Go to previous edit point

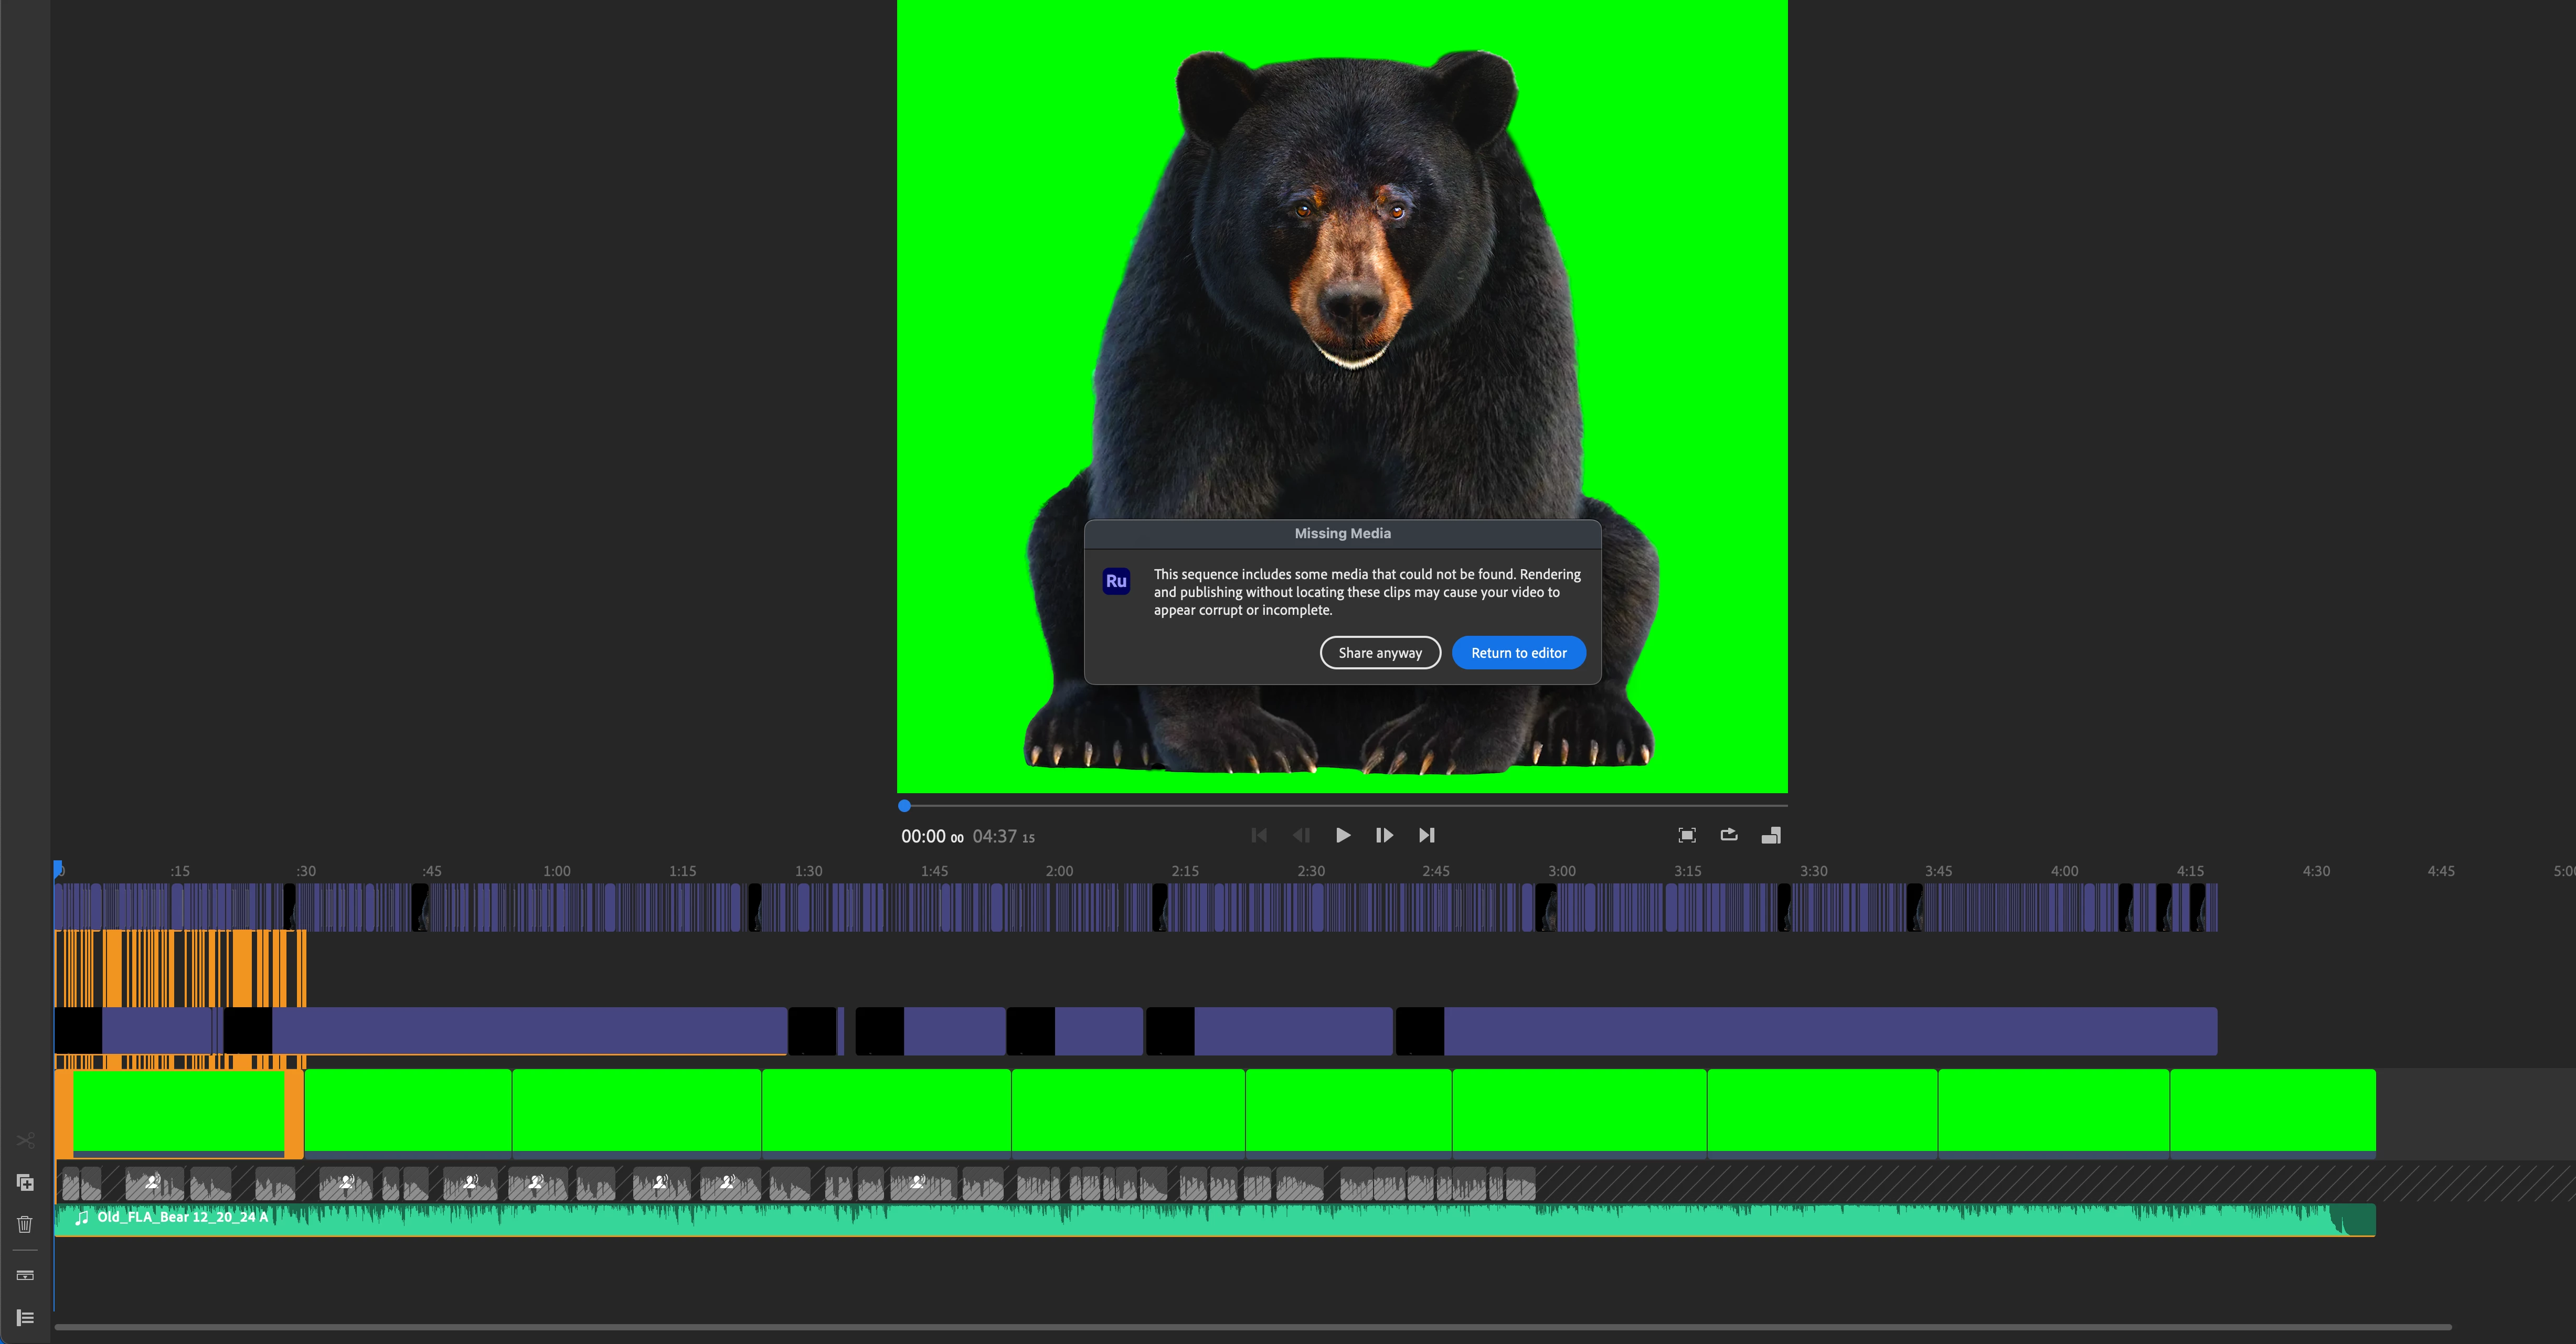click(1259, 835)
